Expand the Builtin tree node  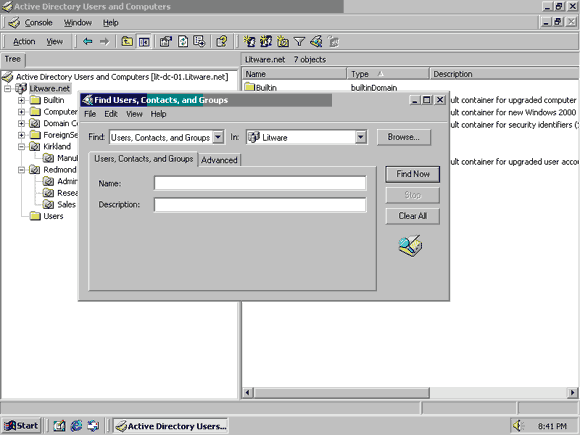pyautogui.click(x=21, y=100)
